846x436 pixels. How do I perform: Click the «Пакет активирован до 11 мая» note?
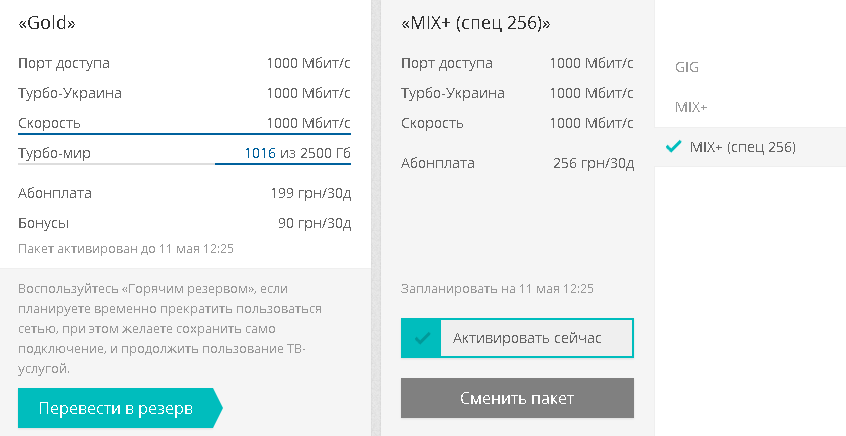(126, 247)
